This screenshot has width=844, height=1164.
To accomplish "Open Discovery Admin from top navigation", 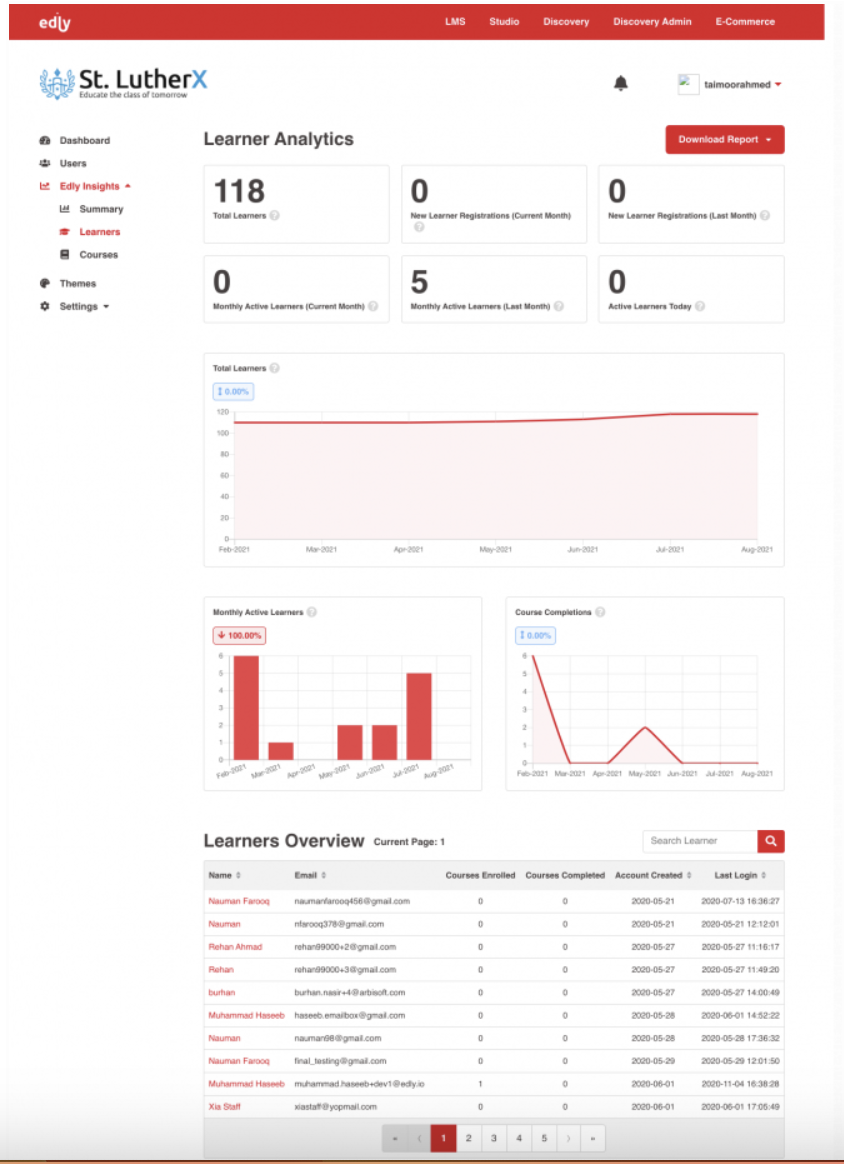I will pos(652,21).
